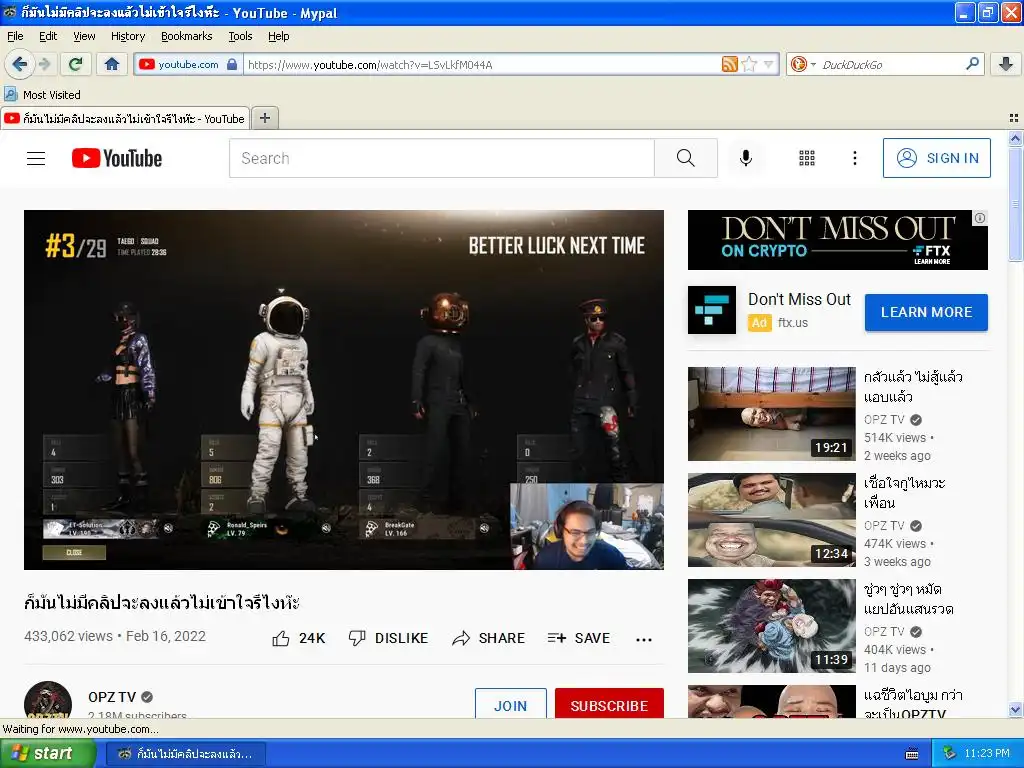Click the DISLIKE thumbs down button
The height and width of the screenshot is (768, 1024).
pos(388,638)
